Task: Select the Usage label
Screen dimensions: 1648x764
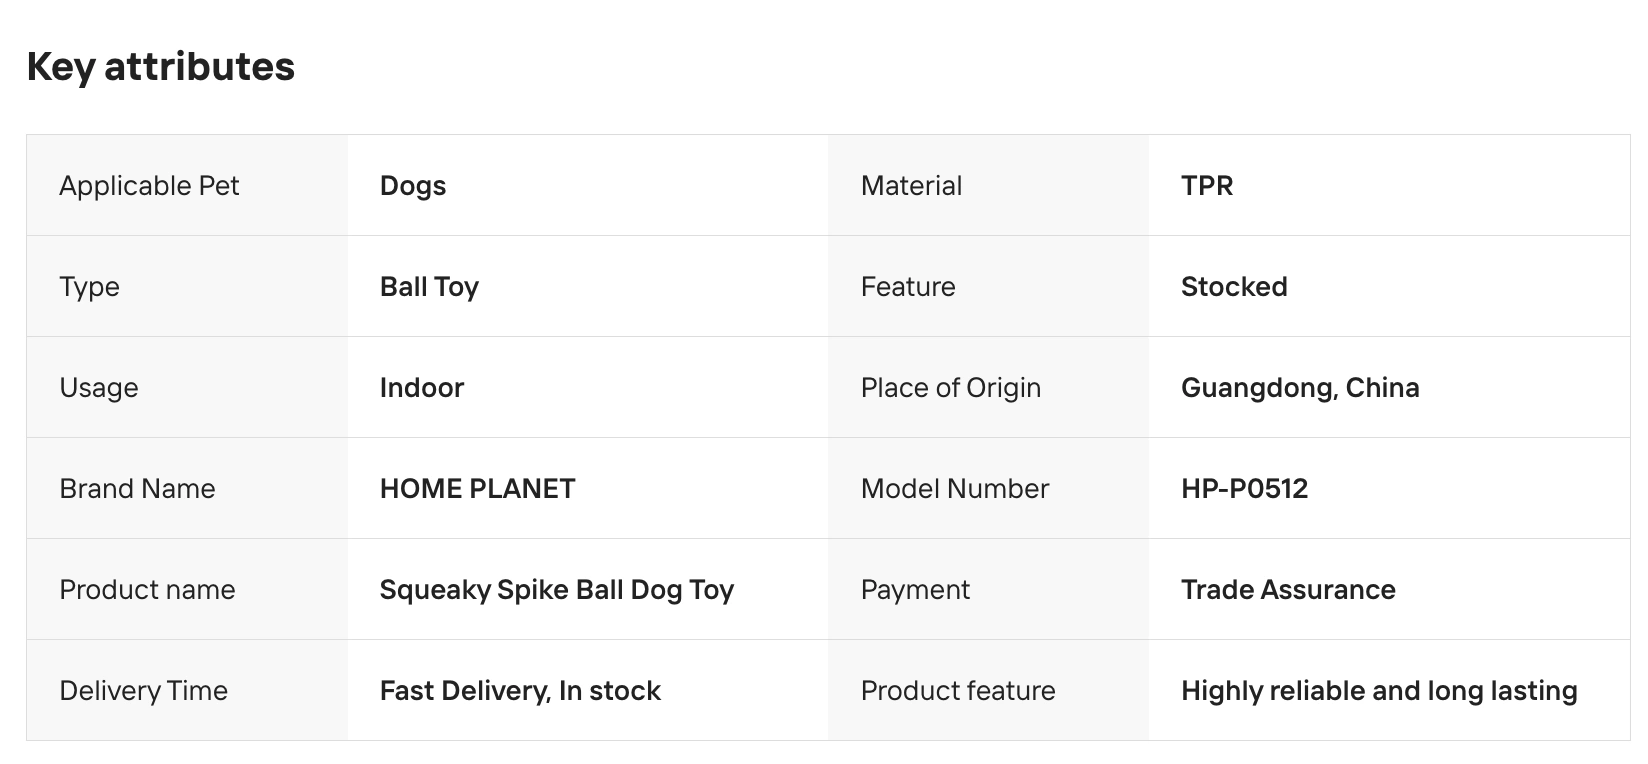Action: click(98, 388)
